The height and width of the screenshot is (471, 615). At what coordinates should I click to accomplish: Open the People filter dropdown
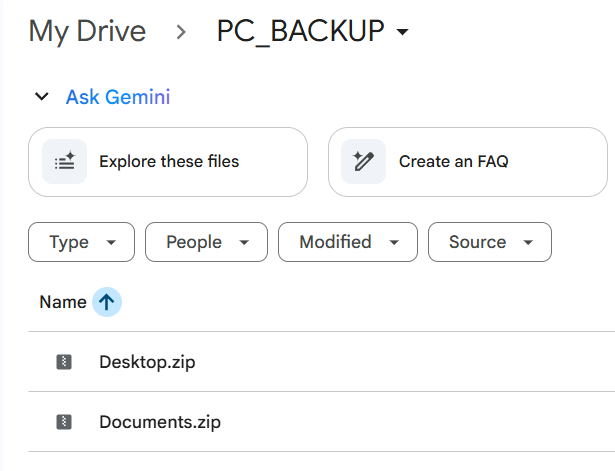(206, 242)
